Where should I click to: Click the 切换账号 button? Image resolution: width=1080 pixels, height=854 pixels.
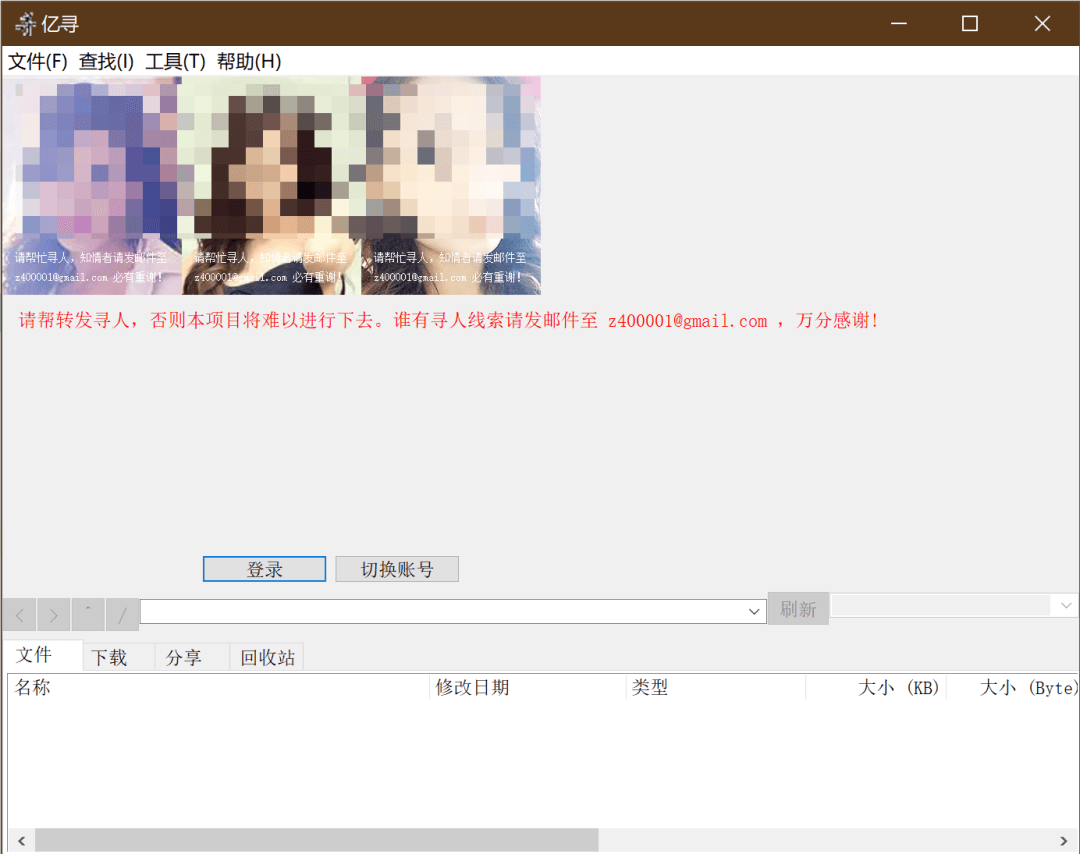pos(397,569)
